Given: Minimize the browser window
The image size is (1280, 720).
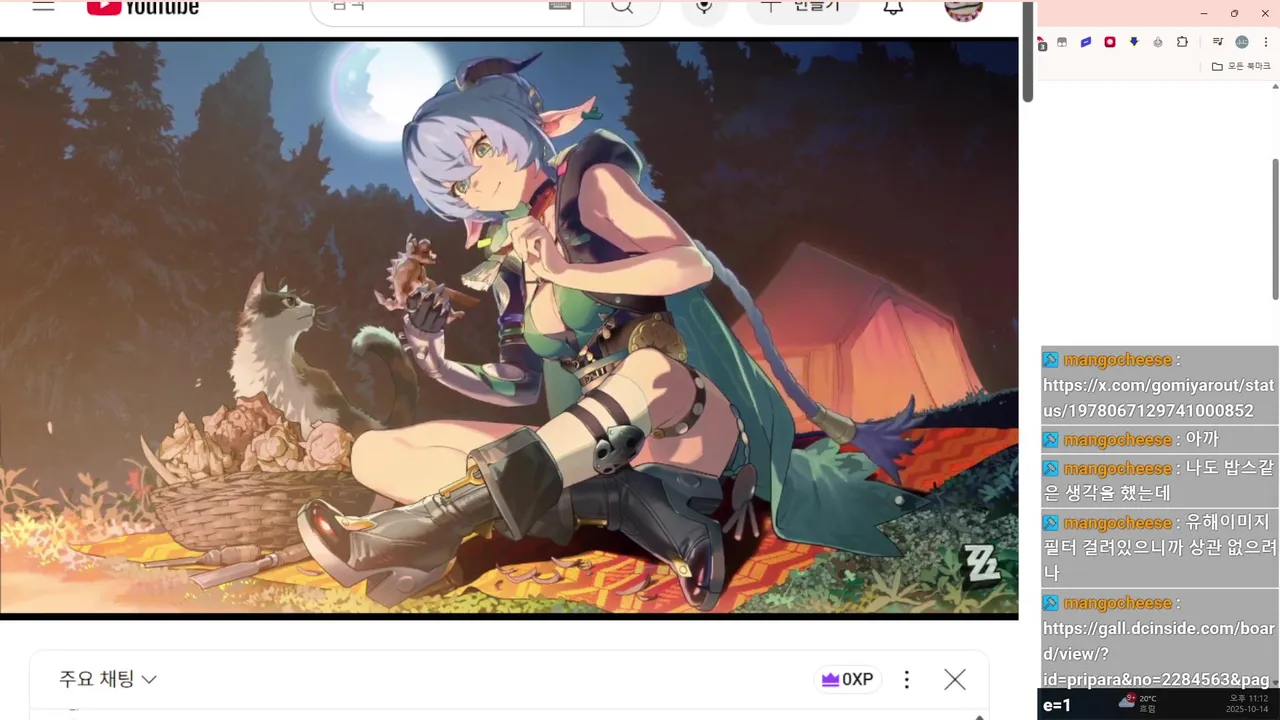Looking at the screenshot, I should pos(1203,13).
